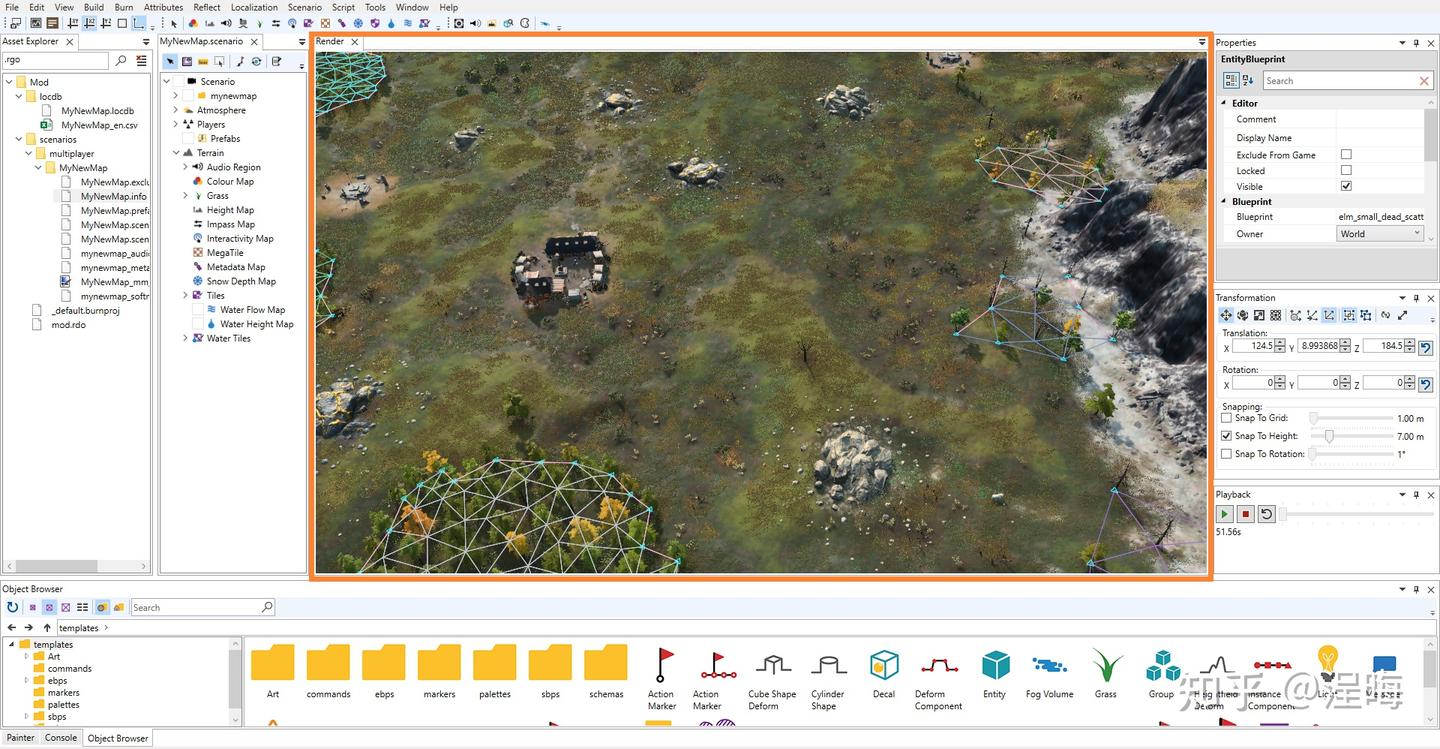Open the Owner dropdown set to World
The image size is (1440, 749).
(x=1380, y=234)
